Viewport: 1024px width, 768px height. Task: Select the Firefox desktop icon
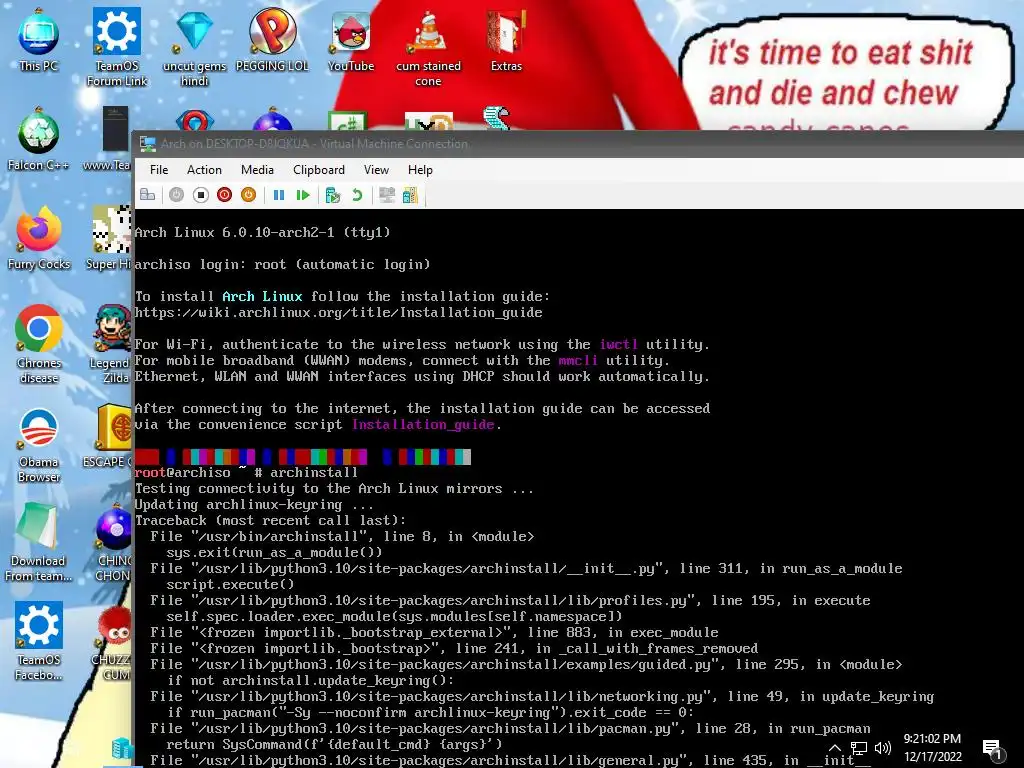[x=39, y=238]
